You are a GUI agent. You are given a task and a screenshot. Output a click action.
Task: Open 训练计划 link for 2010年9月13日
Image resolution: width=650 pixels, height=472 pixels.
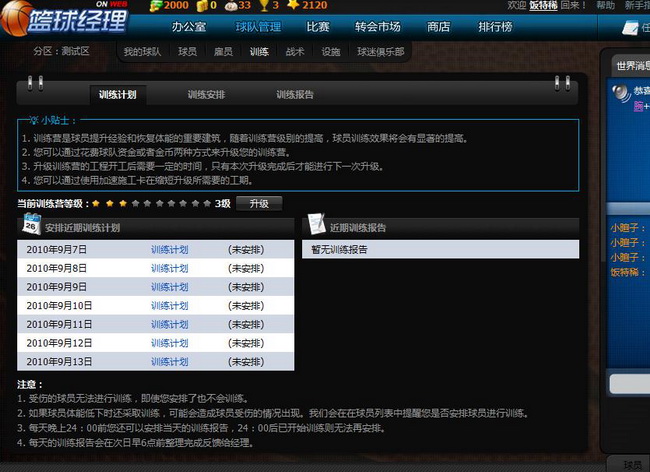[x=169, y=361]
